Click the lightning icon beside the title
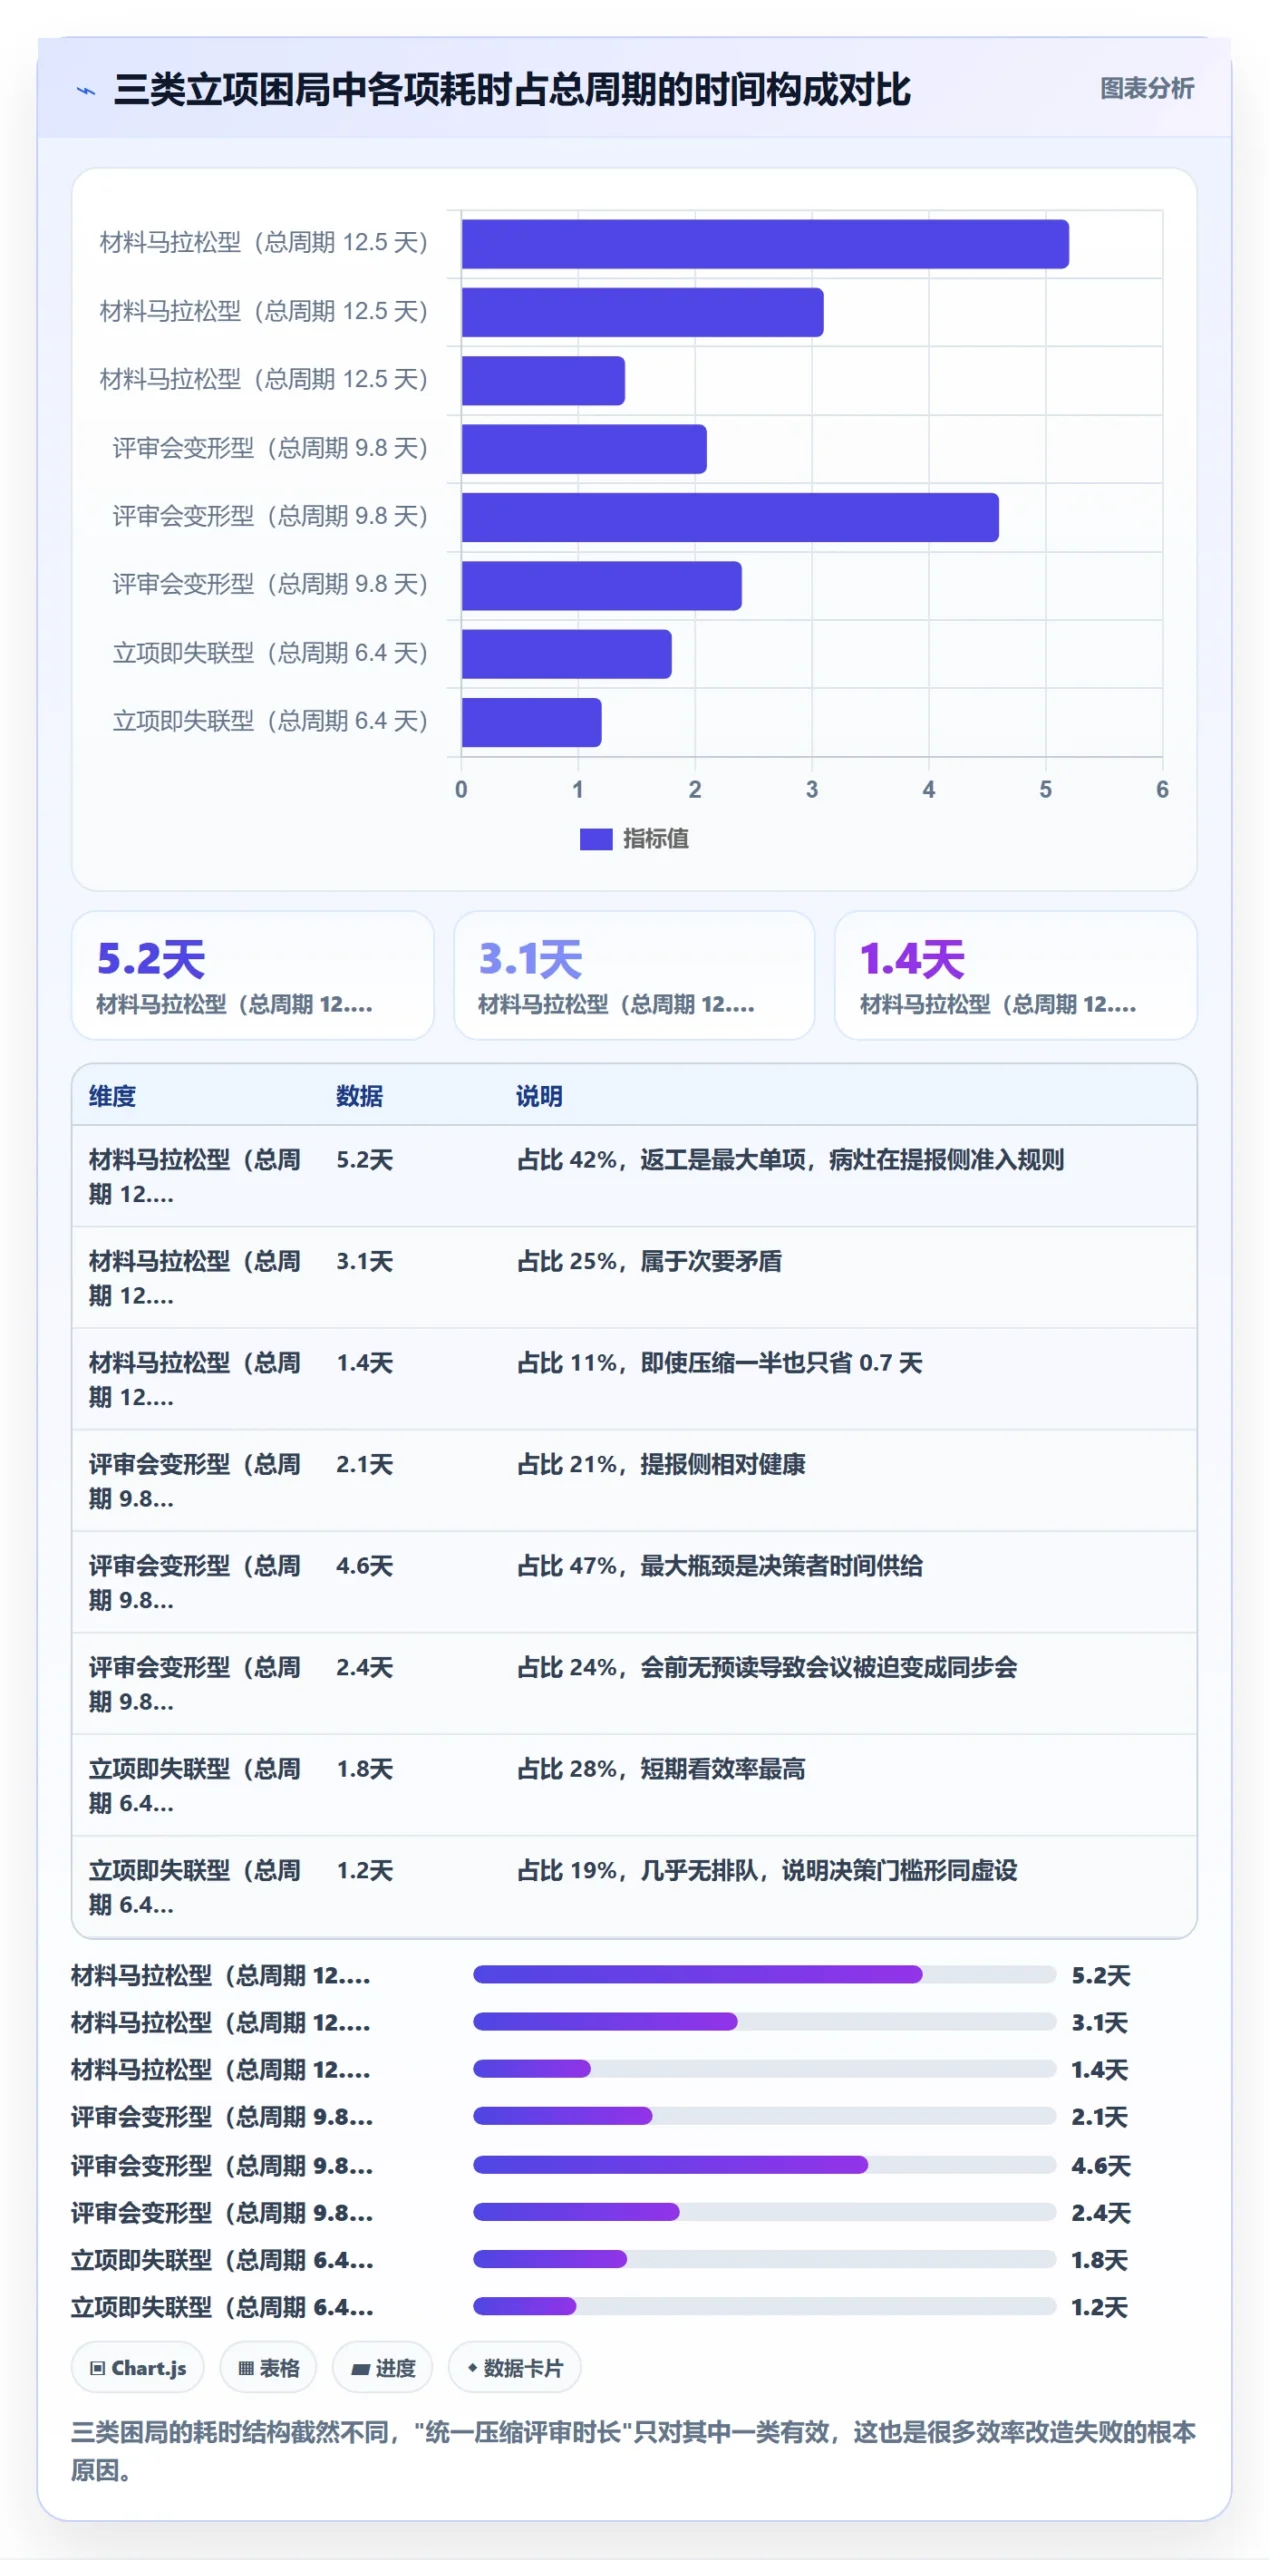The height and width of the screenshot is (2560, 1269). click(x=87, y=91)
